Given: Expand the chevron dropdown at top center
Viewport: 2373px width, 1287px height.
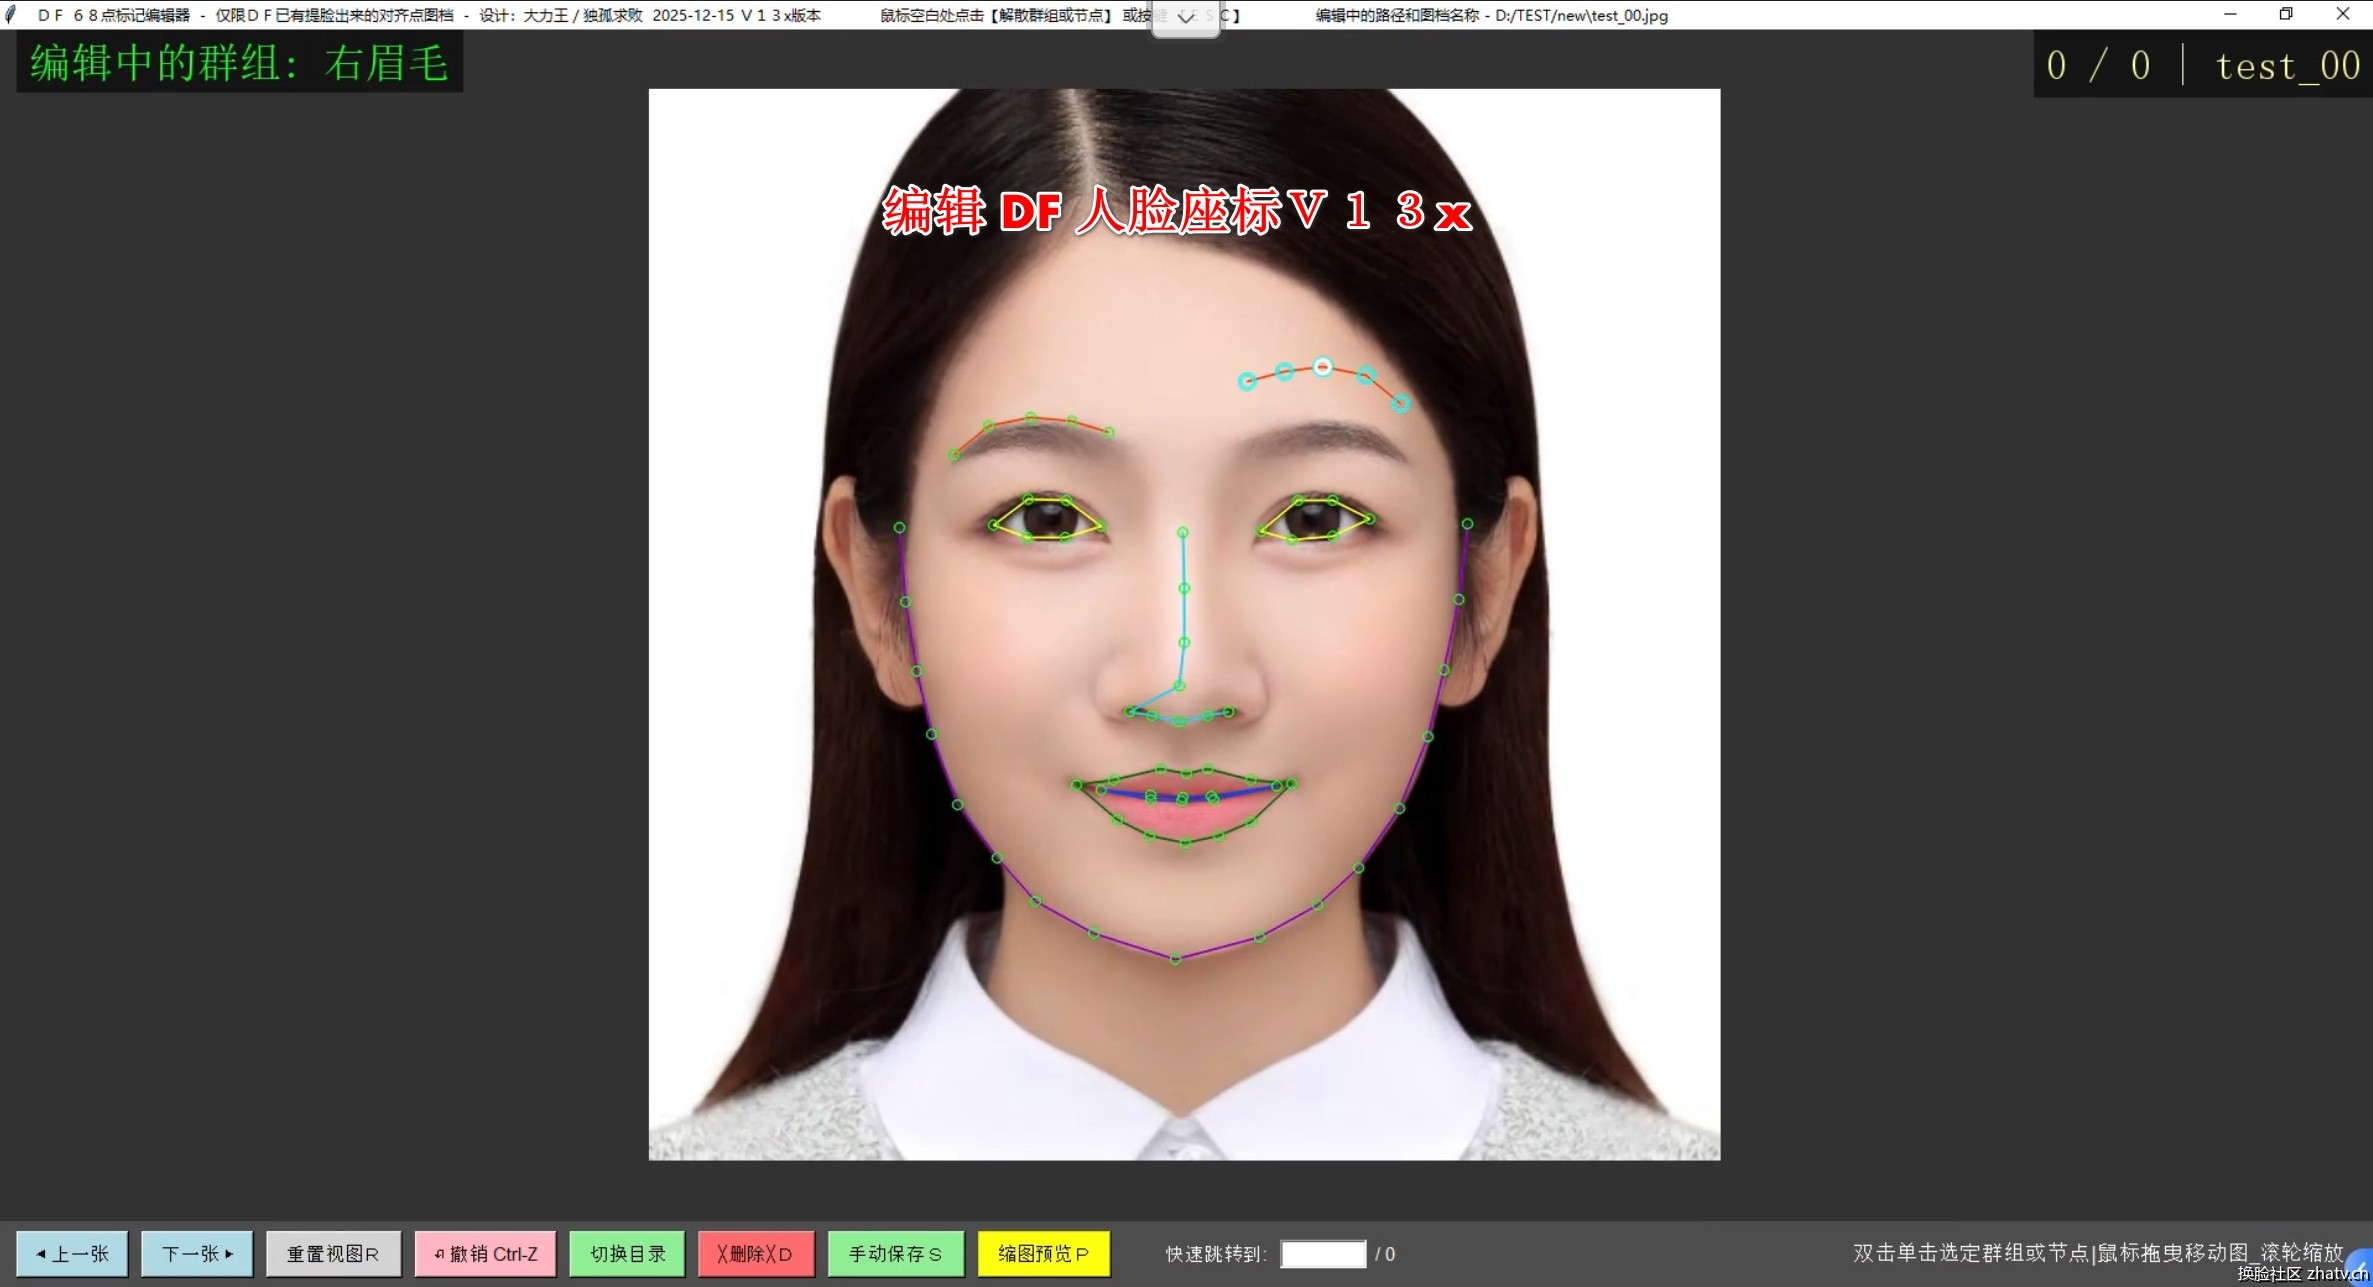Looking at the screenshot, I should point(1185,17).
